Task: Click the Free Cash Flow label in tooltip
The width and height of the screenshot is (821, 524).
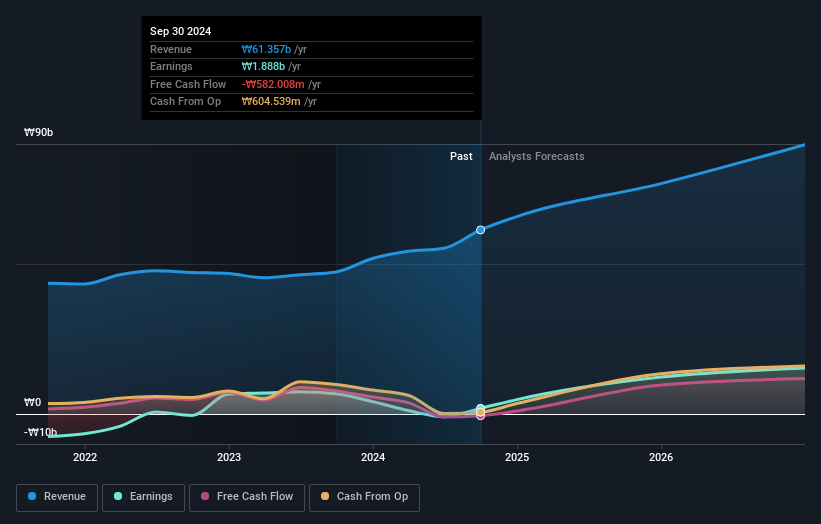Action: [188, 84]
